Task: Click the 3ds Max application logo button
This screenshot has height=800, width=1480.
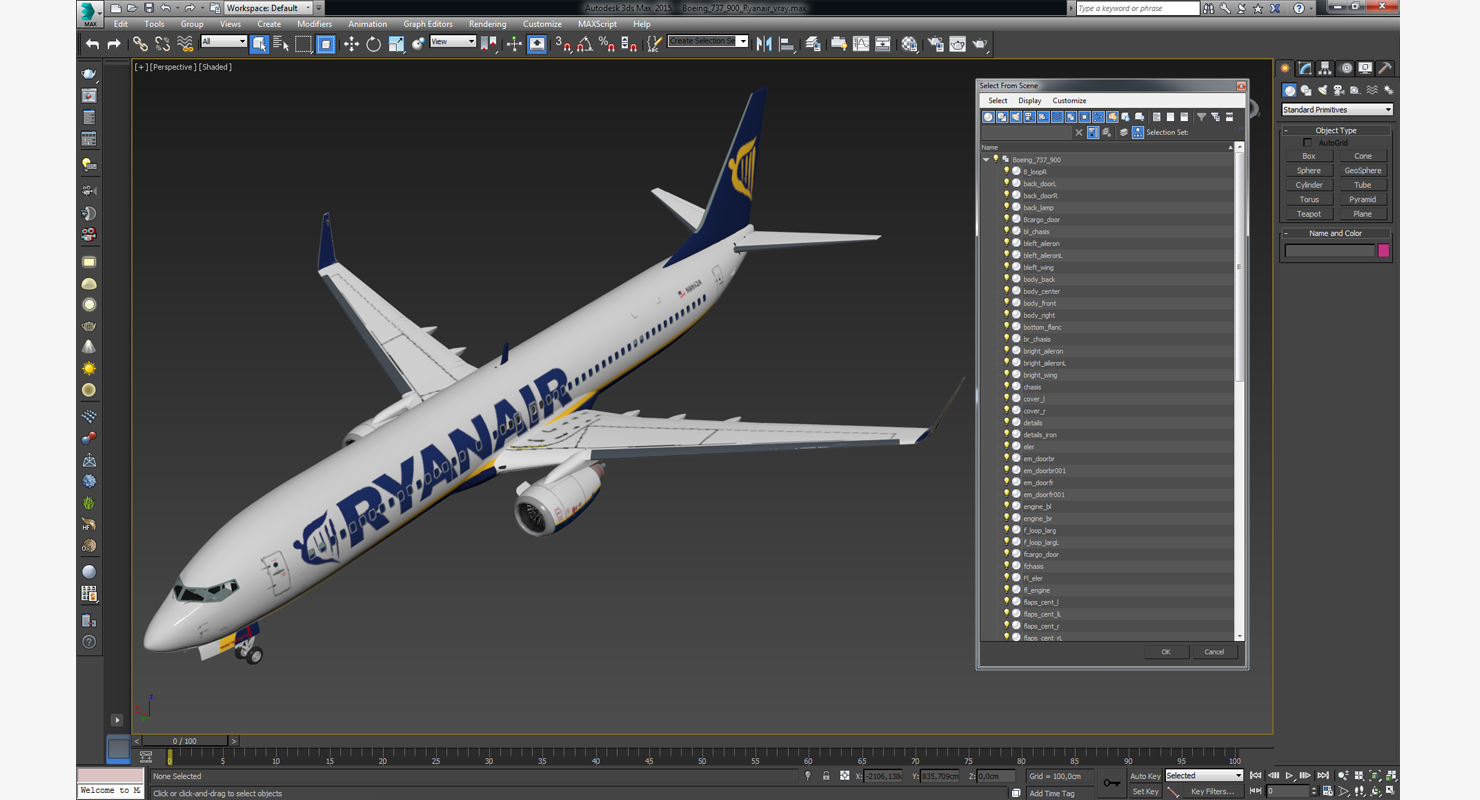Action: (x=90, y=14)
